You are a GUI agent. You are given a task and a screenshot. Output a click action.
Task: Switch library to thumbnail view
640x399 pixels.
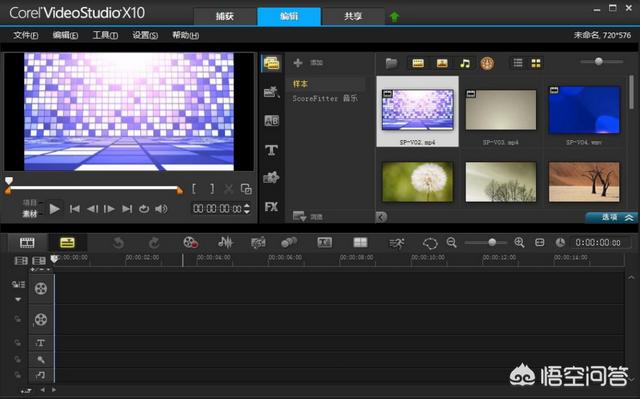click(536, 63)
